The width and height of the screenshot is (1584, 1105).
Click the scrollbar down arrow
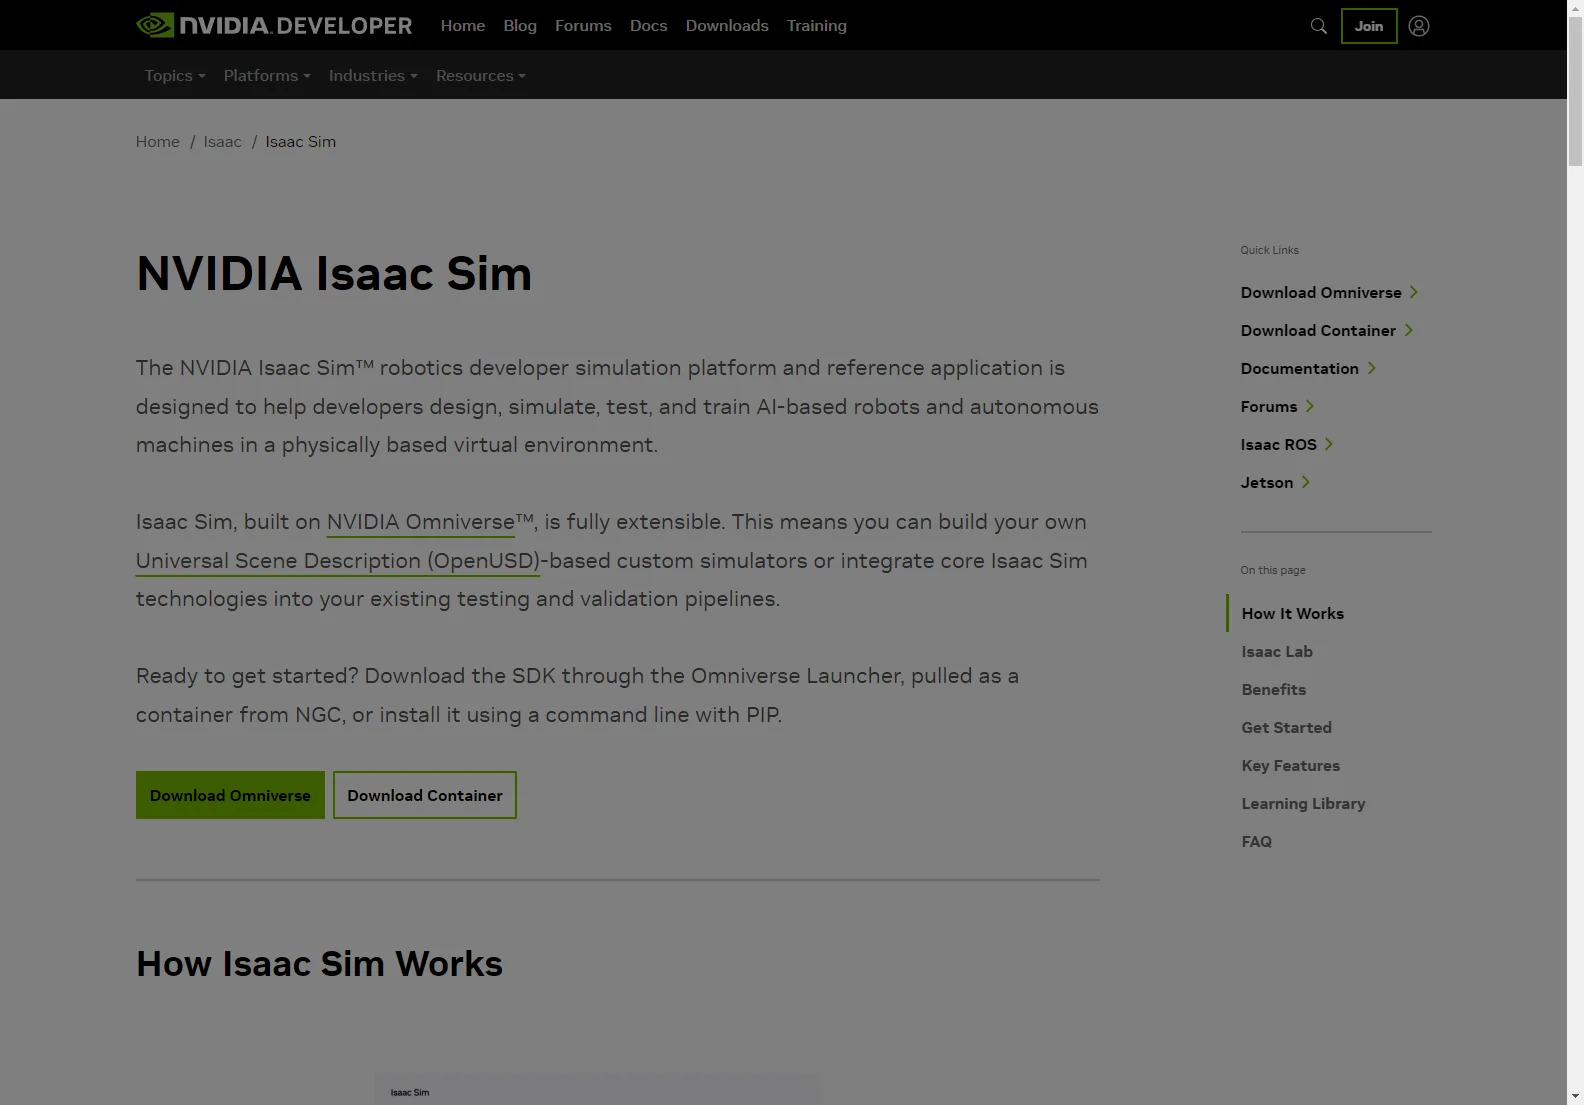(1575, 1096)
